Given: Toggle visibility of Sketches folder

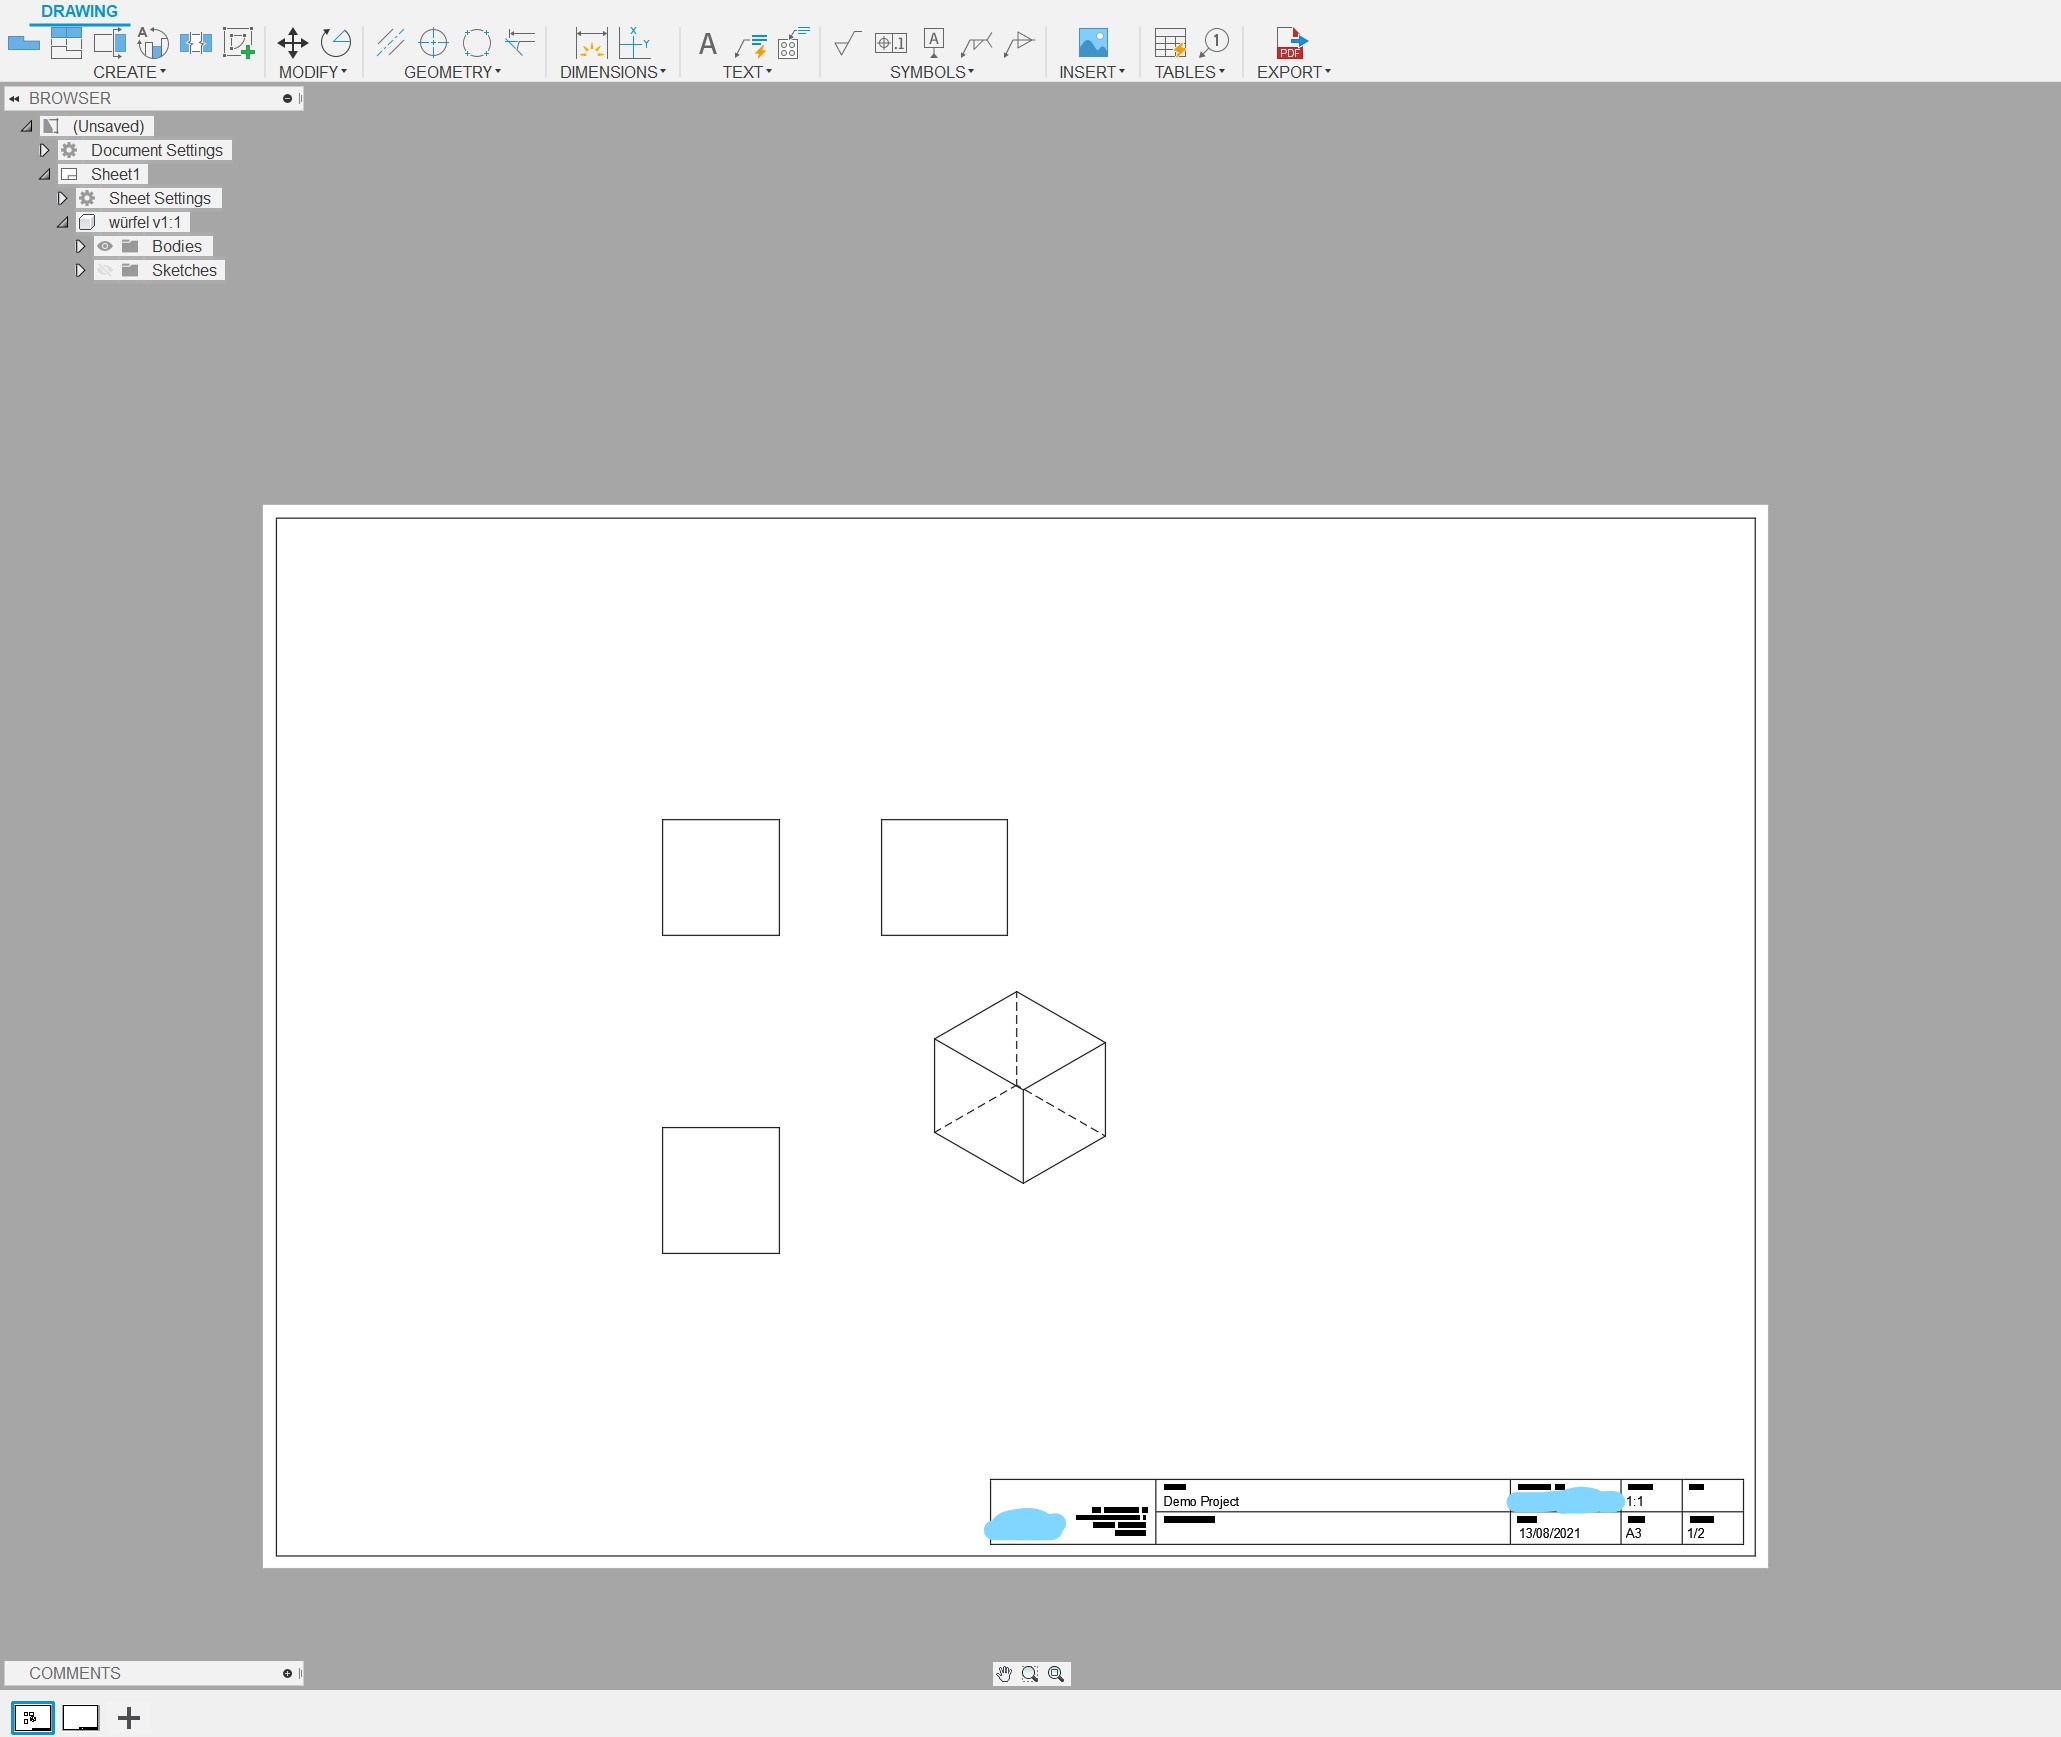Looking at the screenshot, I should click(105, 270).
